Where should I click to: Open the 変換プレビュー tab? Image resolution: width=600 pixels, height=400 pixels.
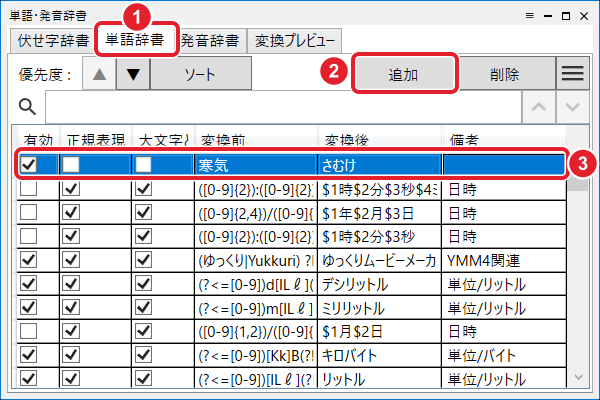coord(295,41)
